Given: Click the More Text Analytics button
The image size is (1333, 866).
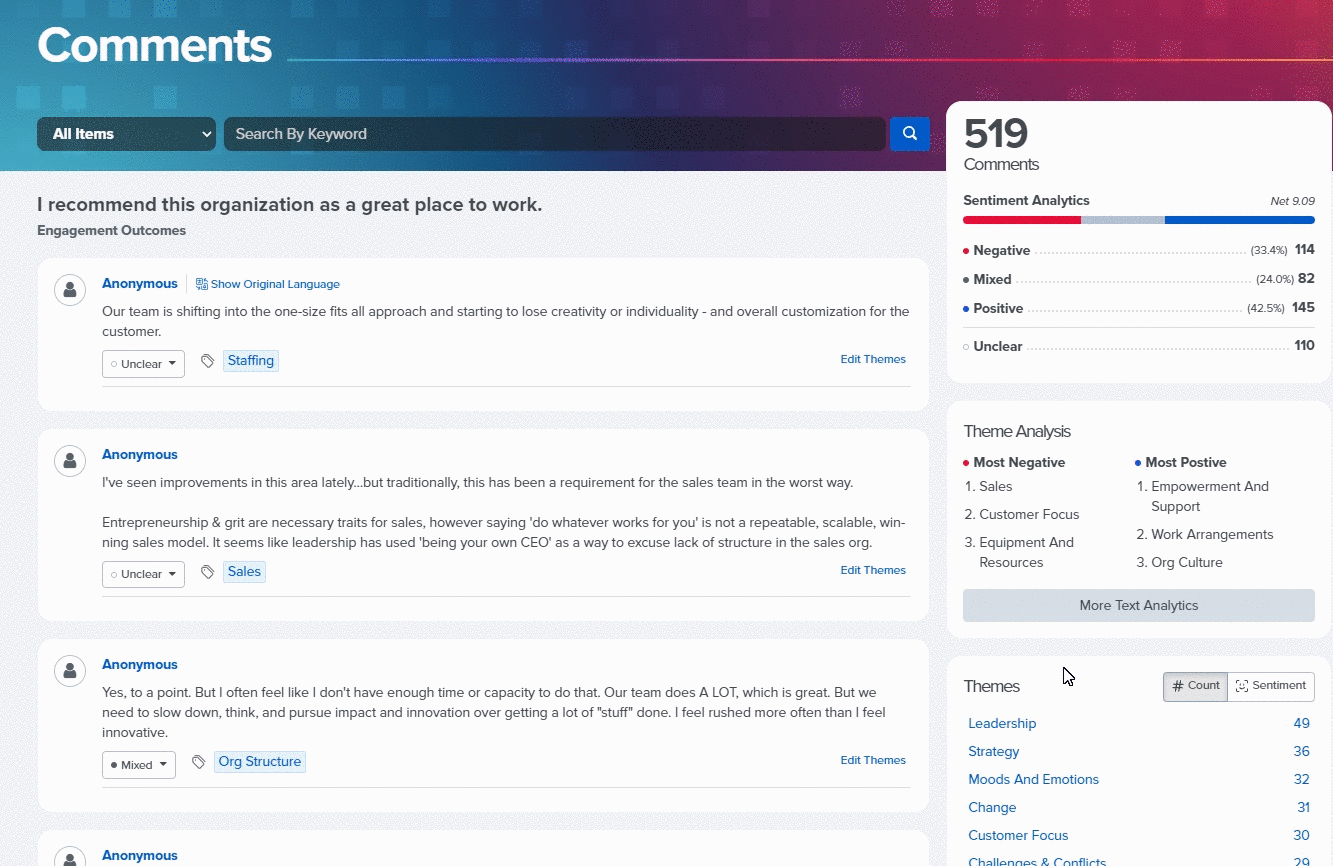Looking at the screenshot, I should click(1139, 605).
